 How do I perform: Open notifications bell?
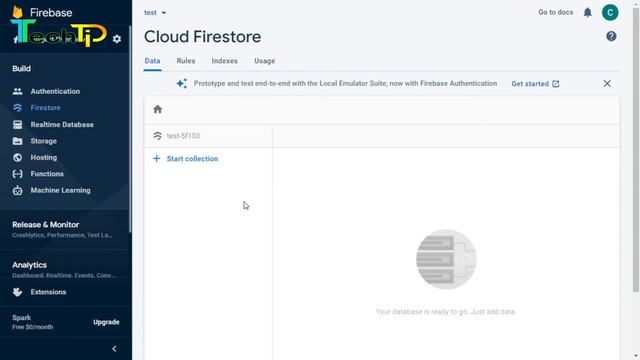tap(587, 13)
